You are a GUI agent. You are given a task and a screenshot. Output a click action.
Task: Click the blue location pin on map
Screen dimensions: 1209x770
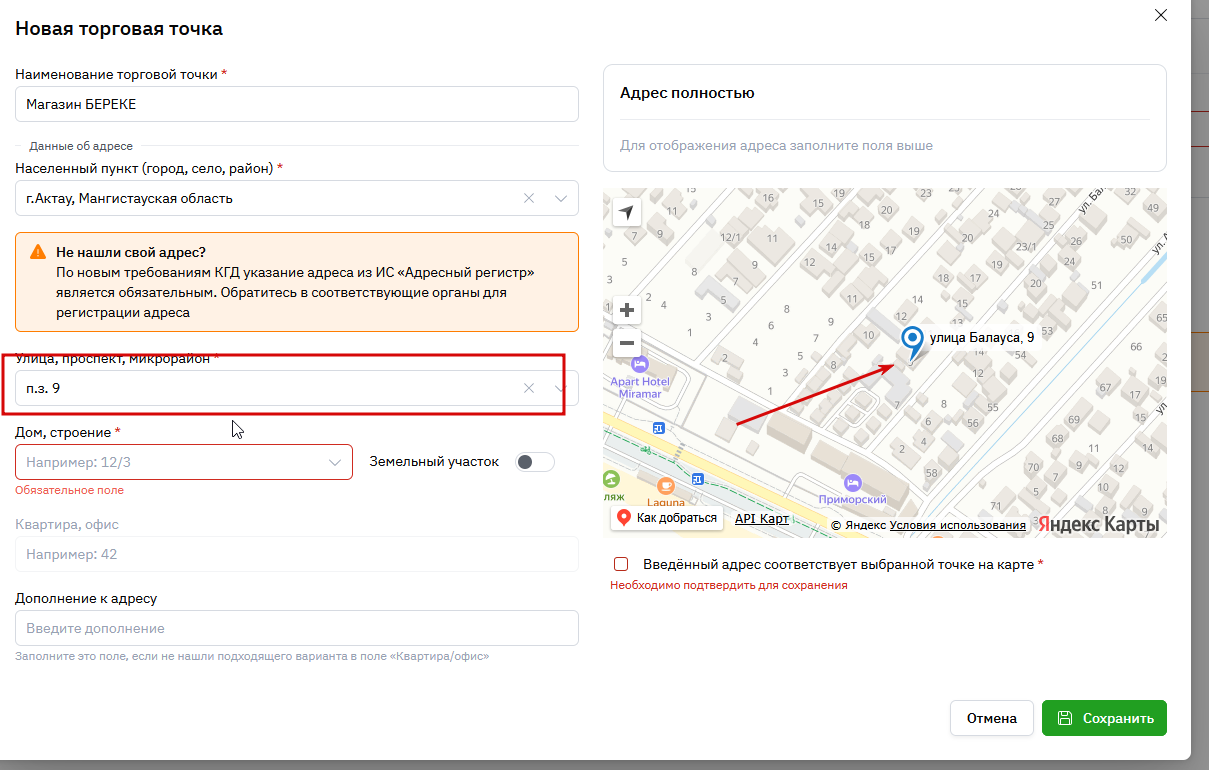[911, 343]
